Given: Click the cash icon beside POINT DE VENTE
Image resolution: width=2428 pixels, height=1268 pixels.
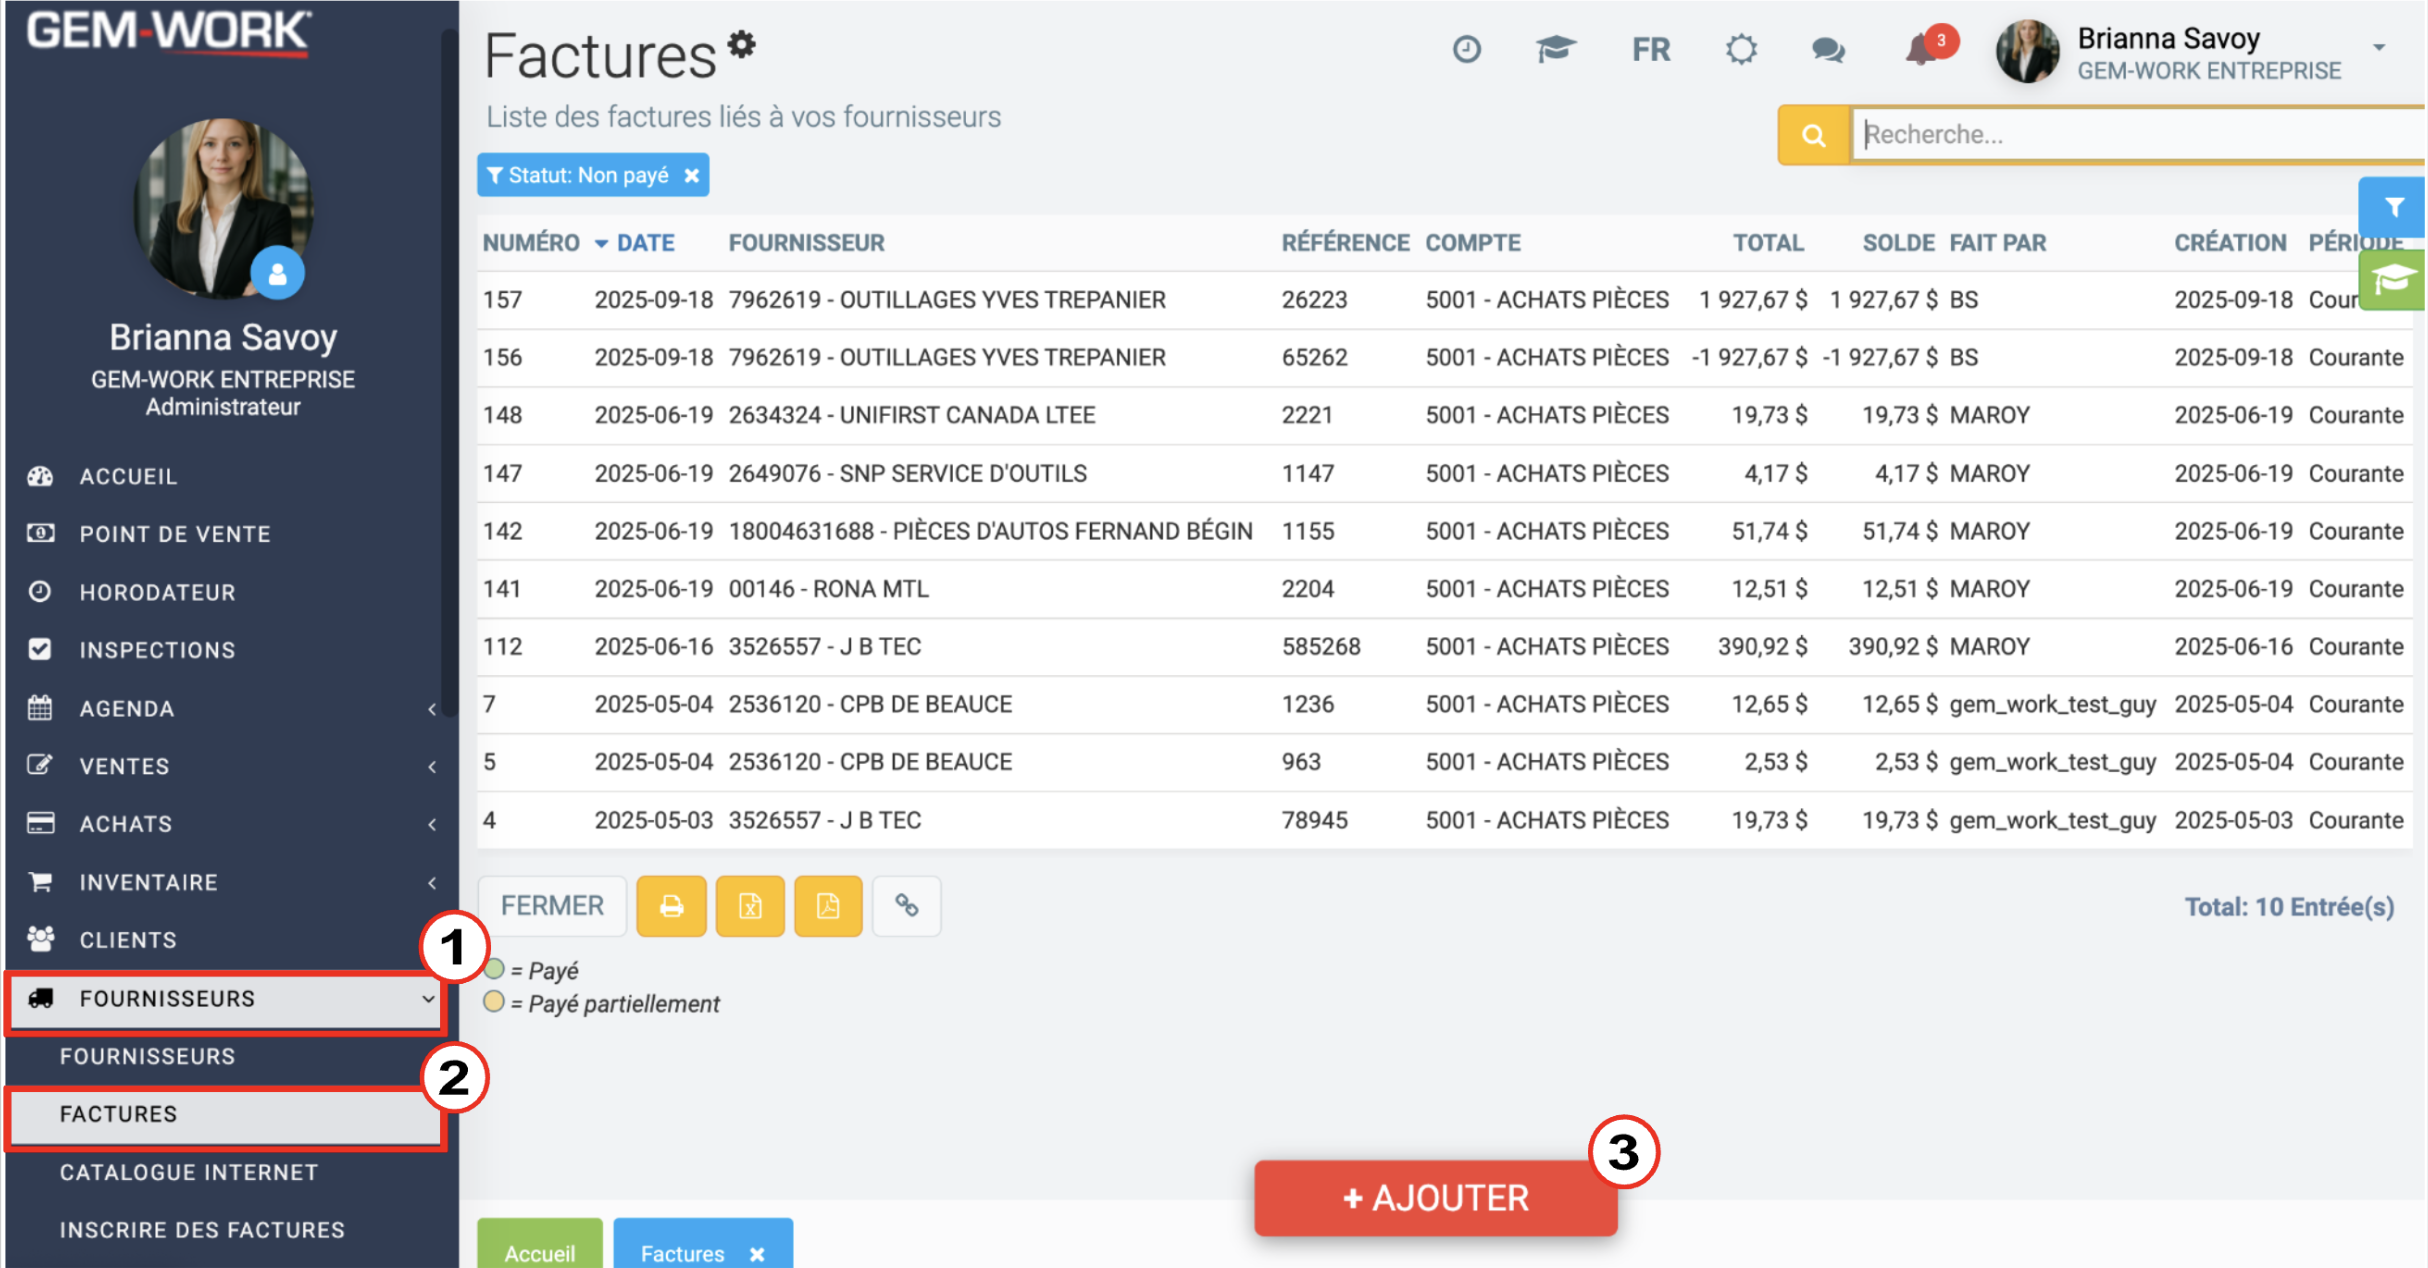Looking at the screenshot, I should point(40,533).
